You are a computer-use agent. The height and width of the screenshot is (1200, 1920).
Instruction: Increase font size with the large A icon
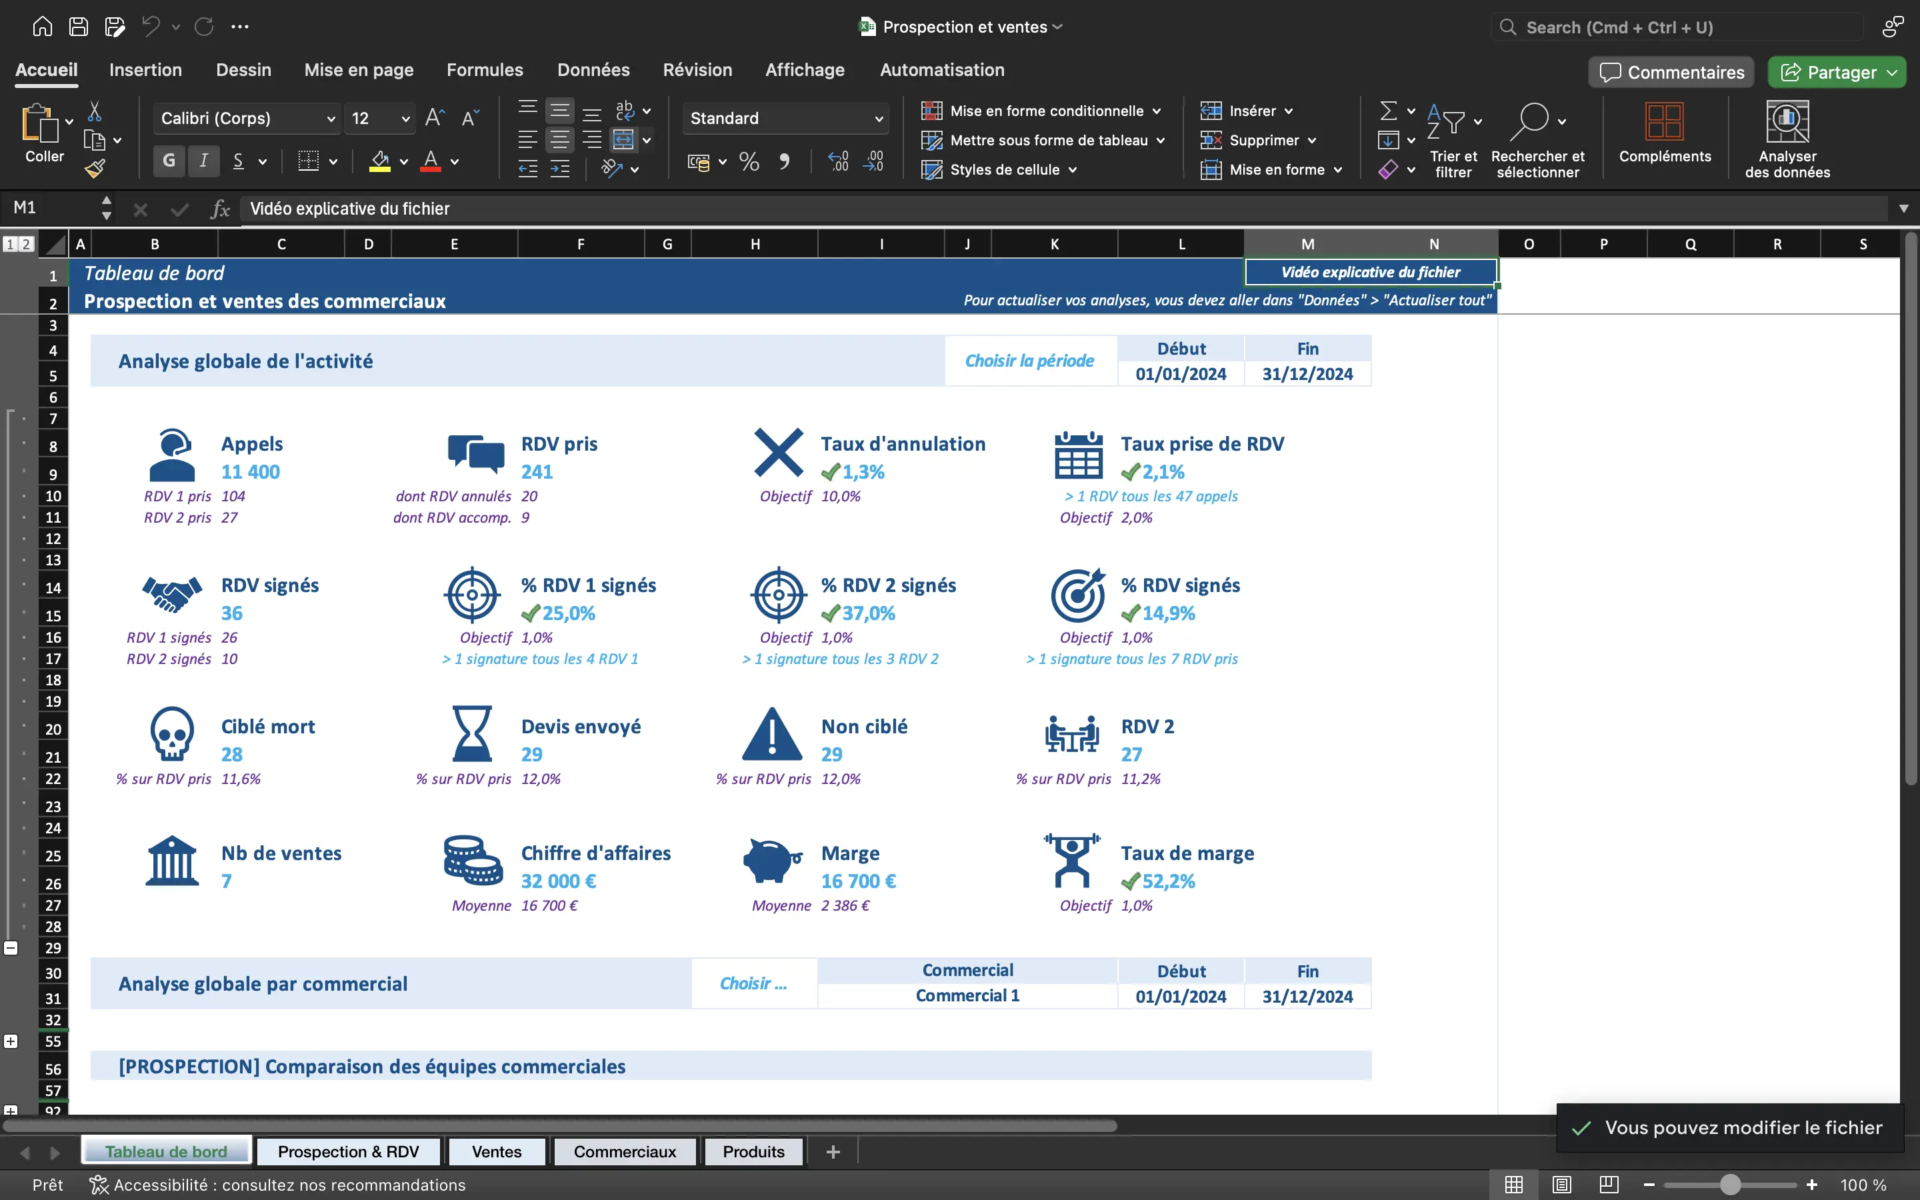[x=434, y=118]
